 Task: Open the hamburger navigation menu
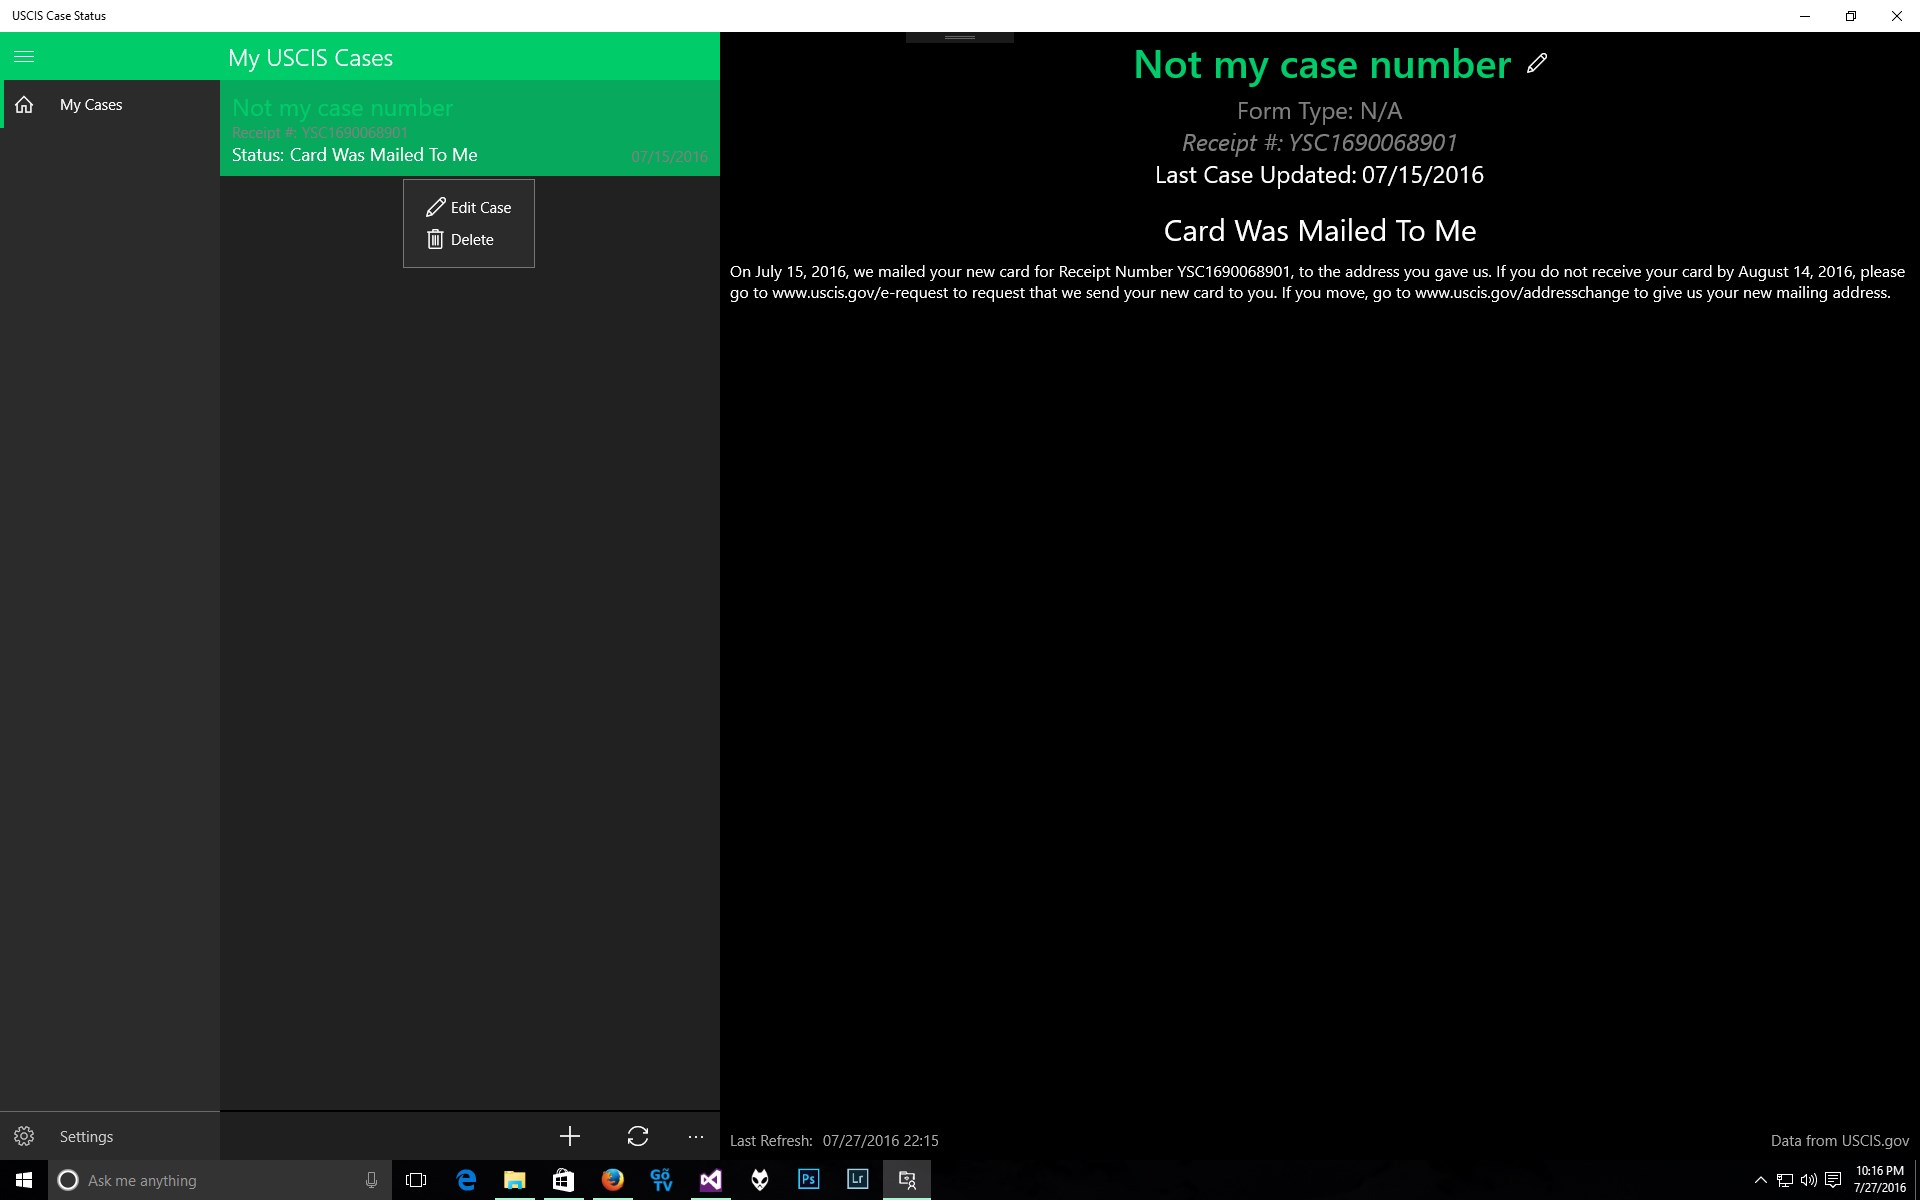click(x=24, y=57)
